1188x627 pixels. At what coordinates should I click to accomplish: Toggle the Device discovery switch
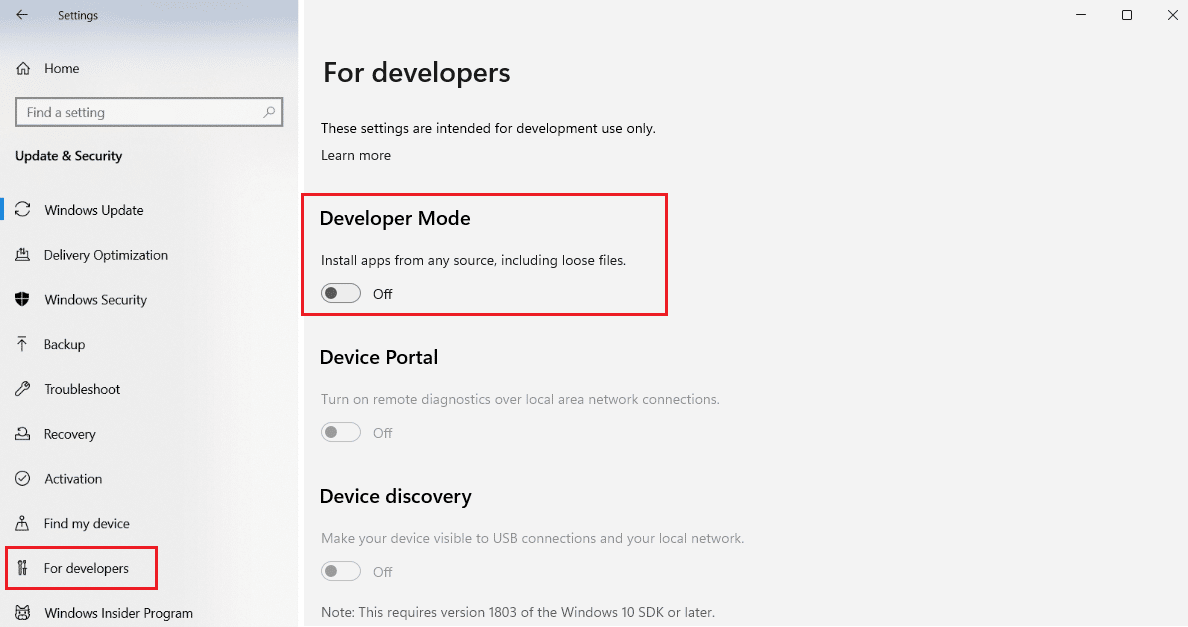click(x=341, y=571)
